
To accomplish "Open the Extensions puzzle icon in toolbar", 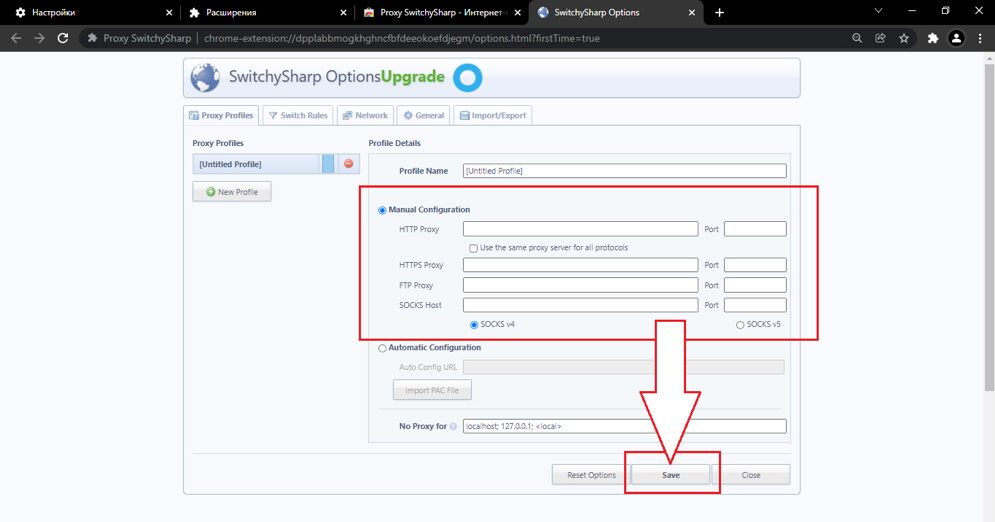I will (932, 38).
